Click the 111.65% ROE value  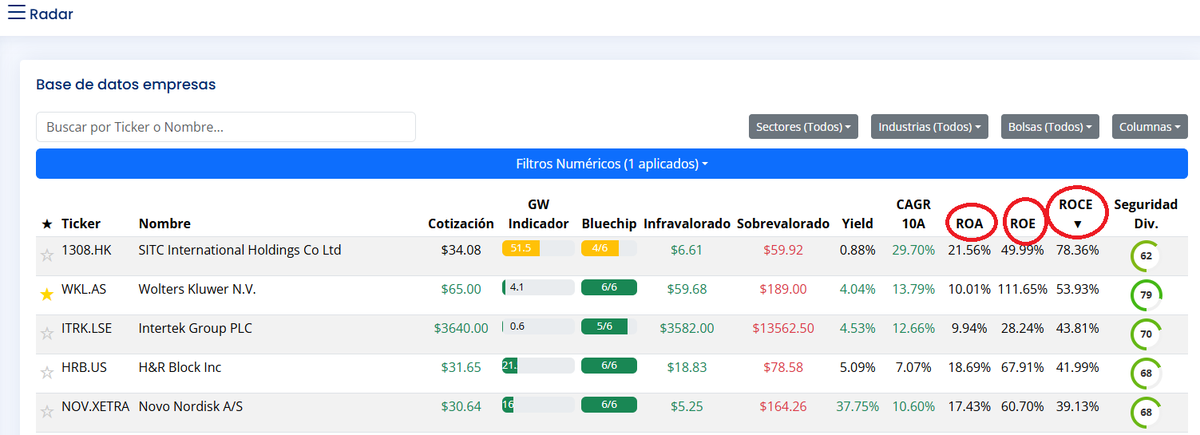[1020, 289]
